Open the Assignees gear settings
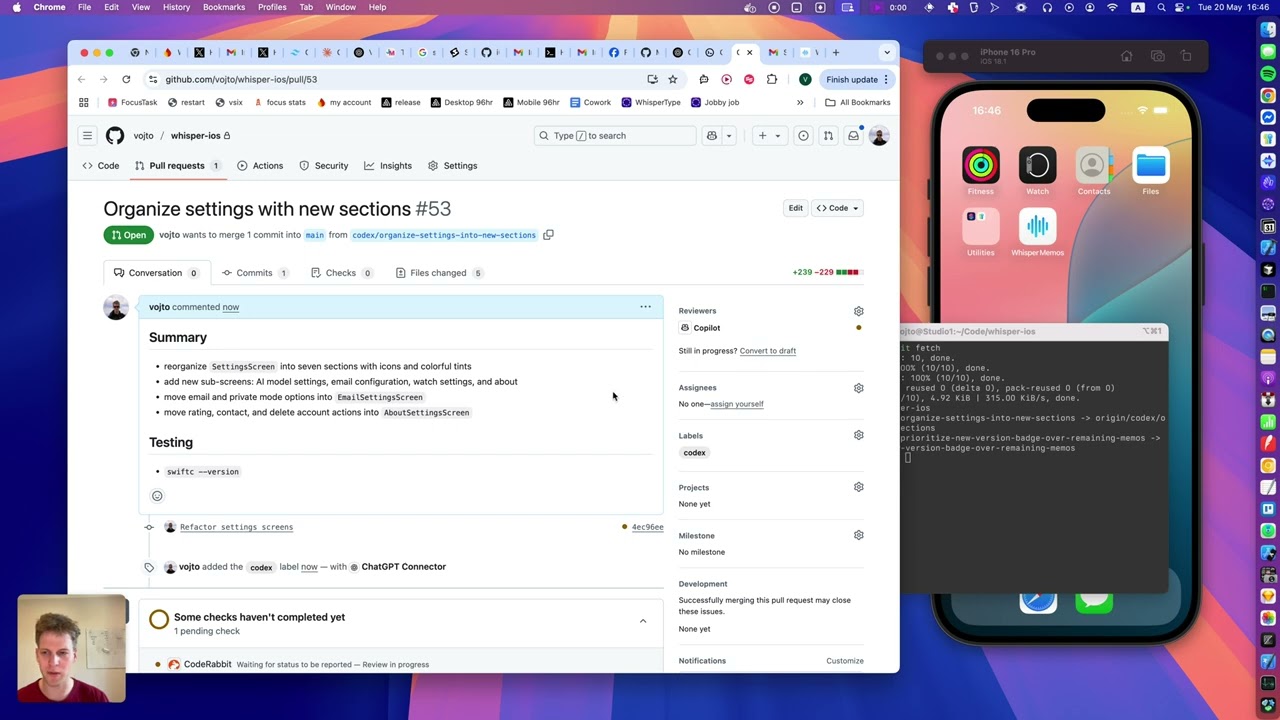Viewport: 1280px width, 720px height. (858, 388)
